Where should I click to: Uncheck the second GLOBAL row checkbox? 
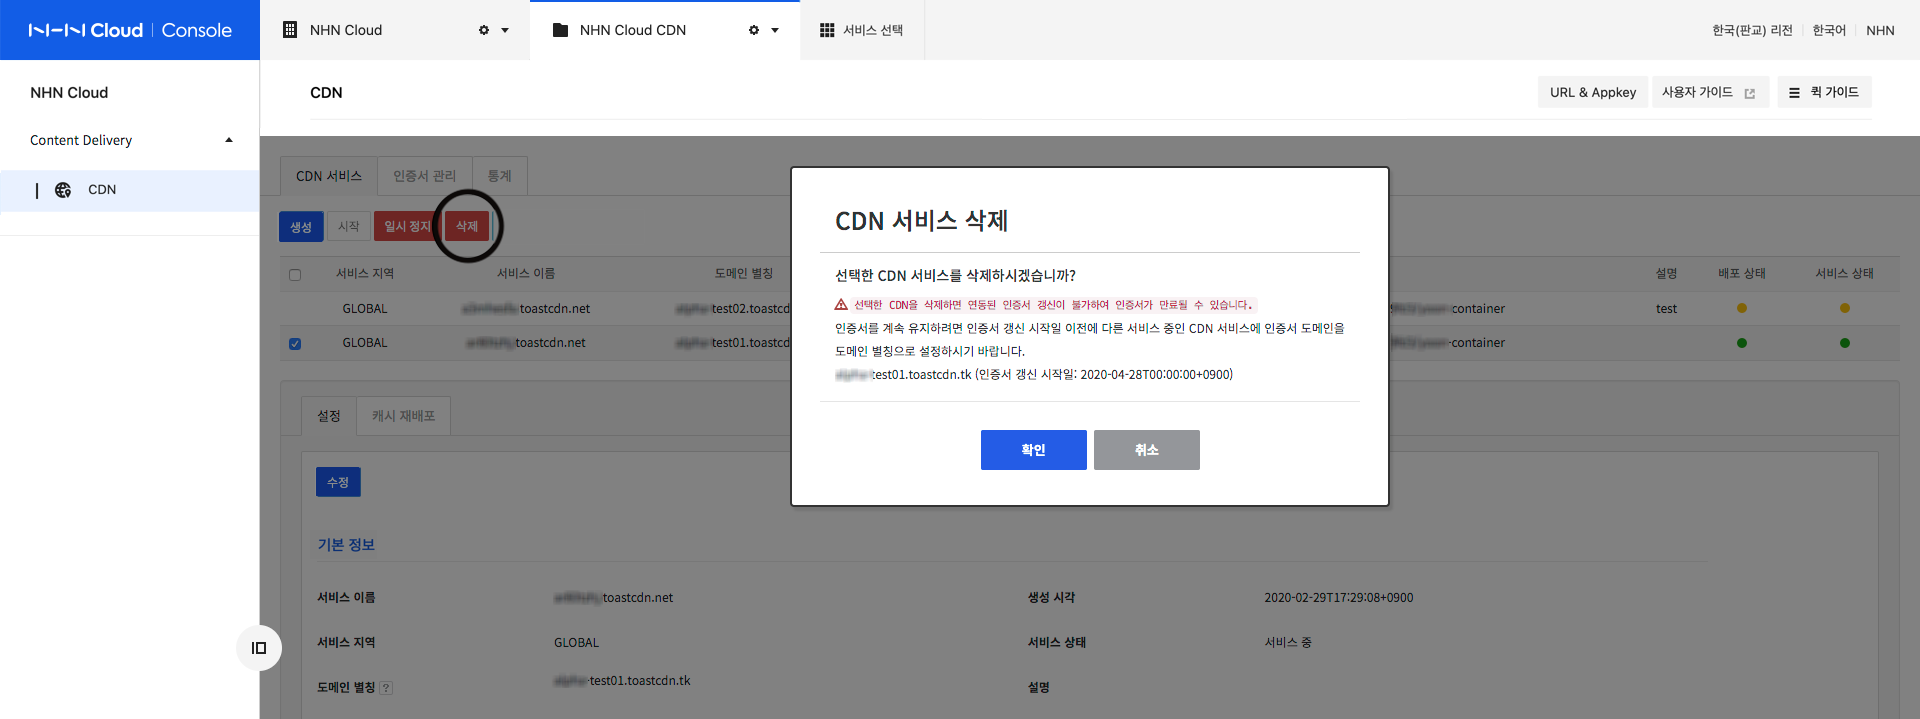pos(295,344)
